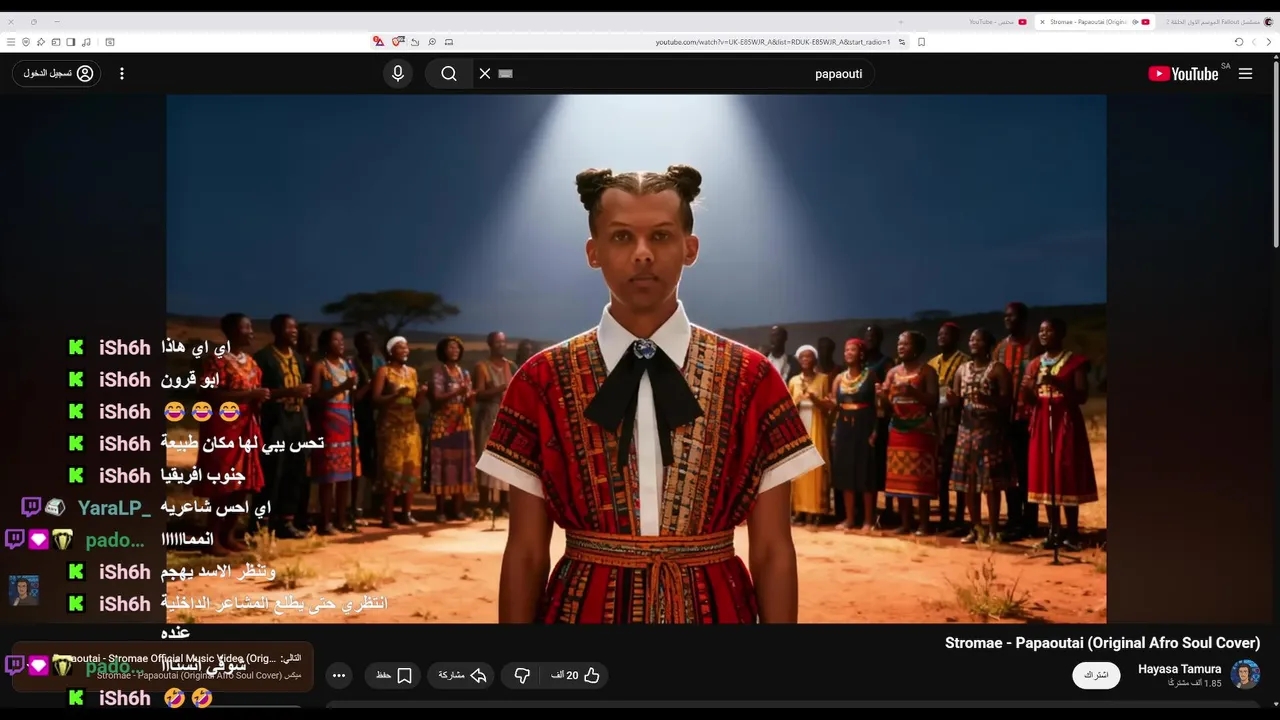Open channel name Hayasa Tamura link
This screenshot has height=720, width=1280.
point(1179,669)
